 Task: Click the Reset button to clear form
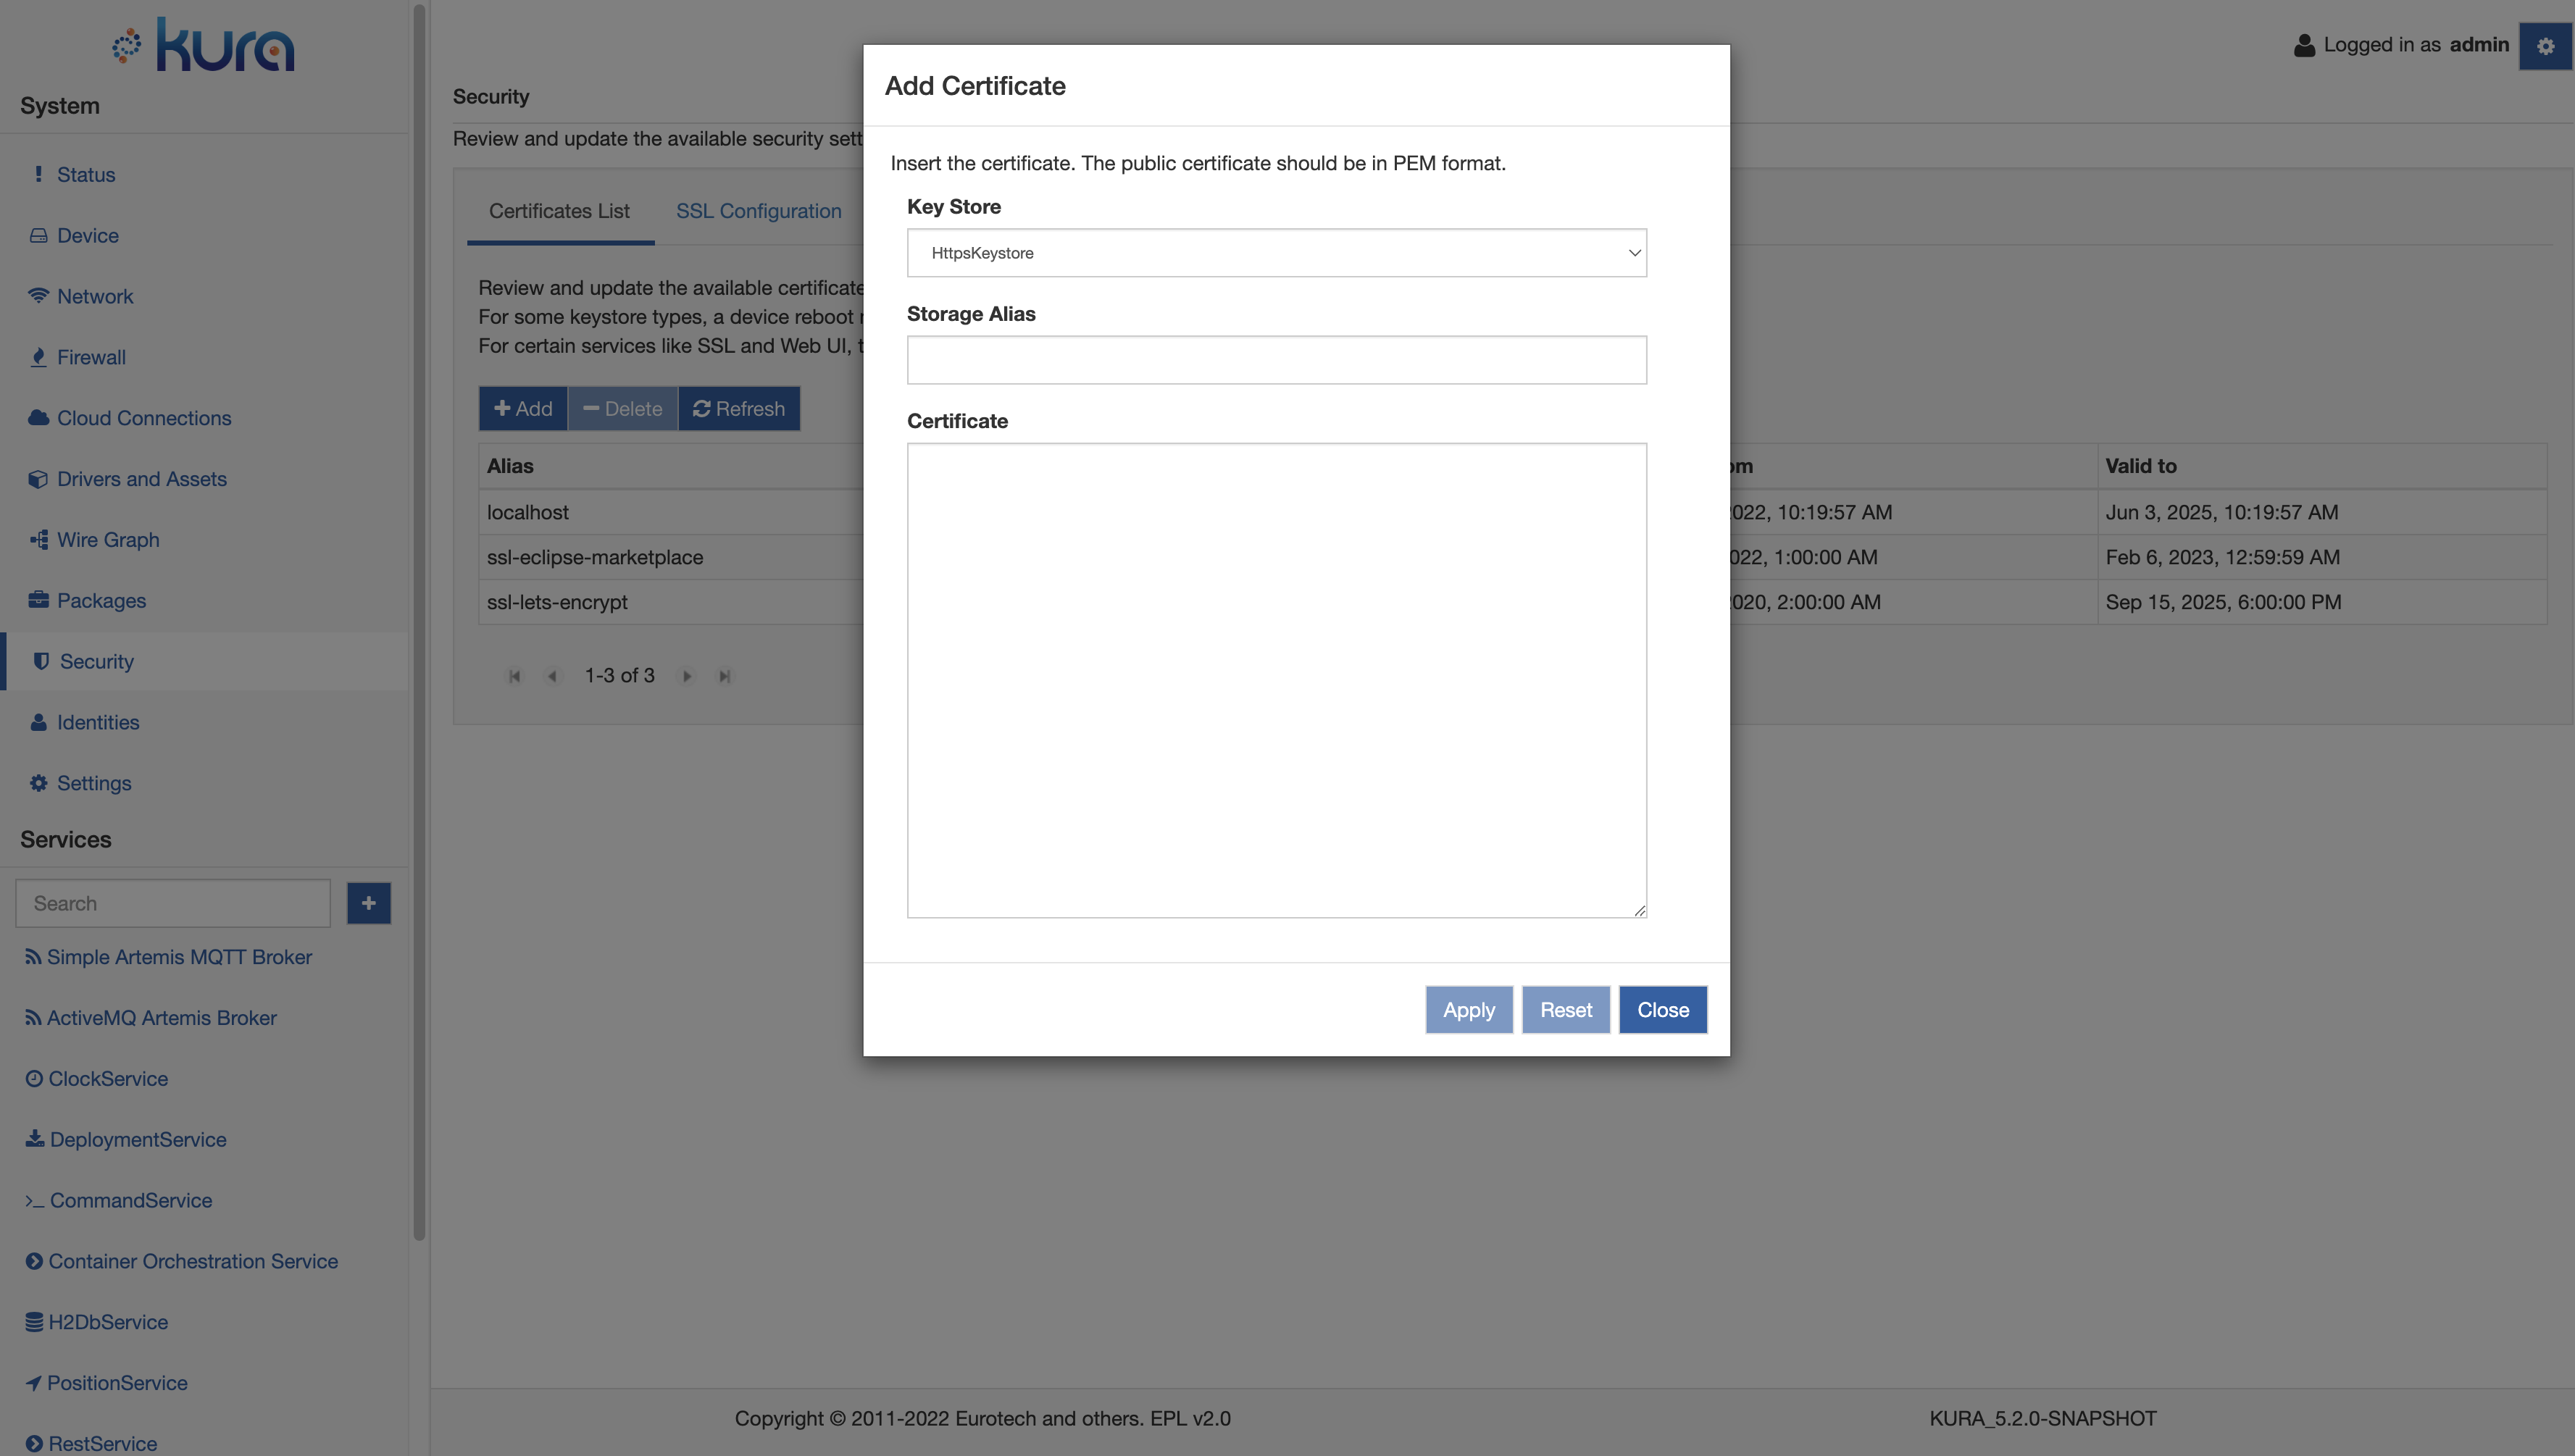click(1565, 1008)
